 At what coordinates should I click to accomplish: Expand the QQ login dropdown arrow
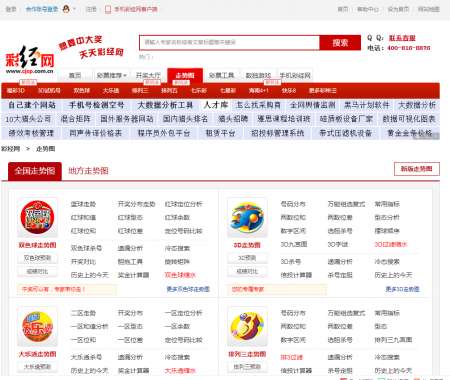pos(74,9)
